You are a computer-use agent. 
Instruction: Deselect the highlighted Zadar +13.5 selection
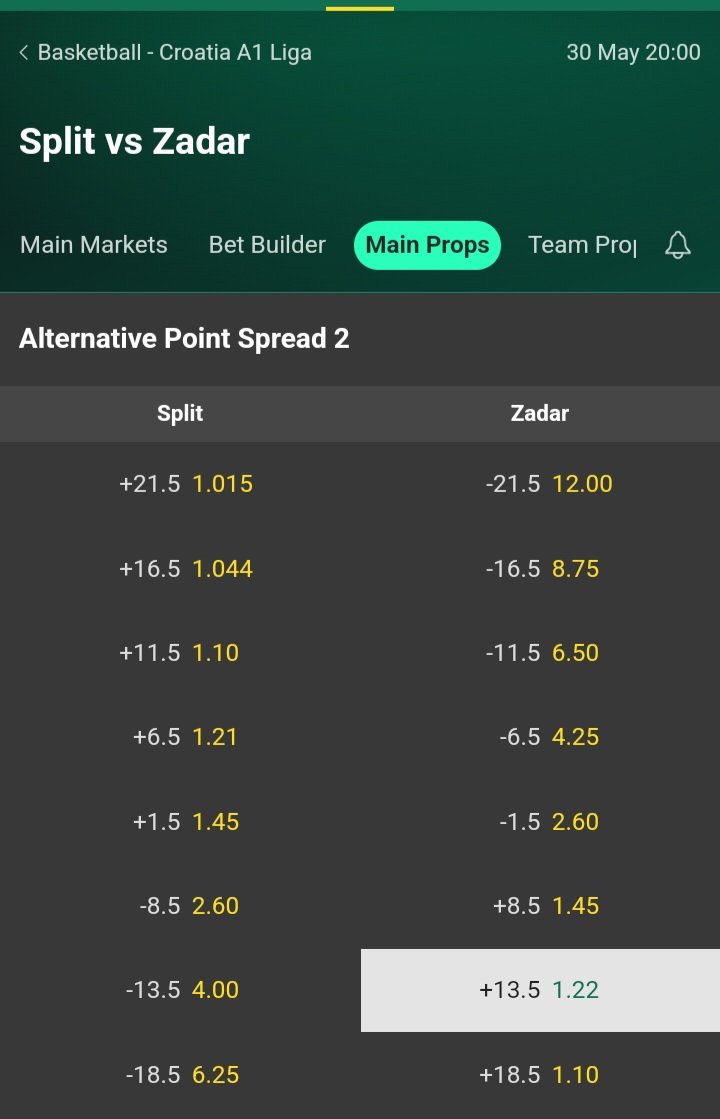click(x=540, y=990)
